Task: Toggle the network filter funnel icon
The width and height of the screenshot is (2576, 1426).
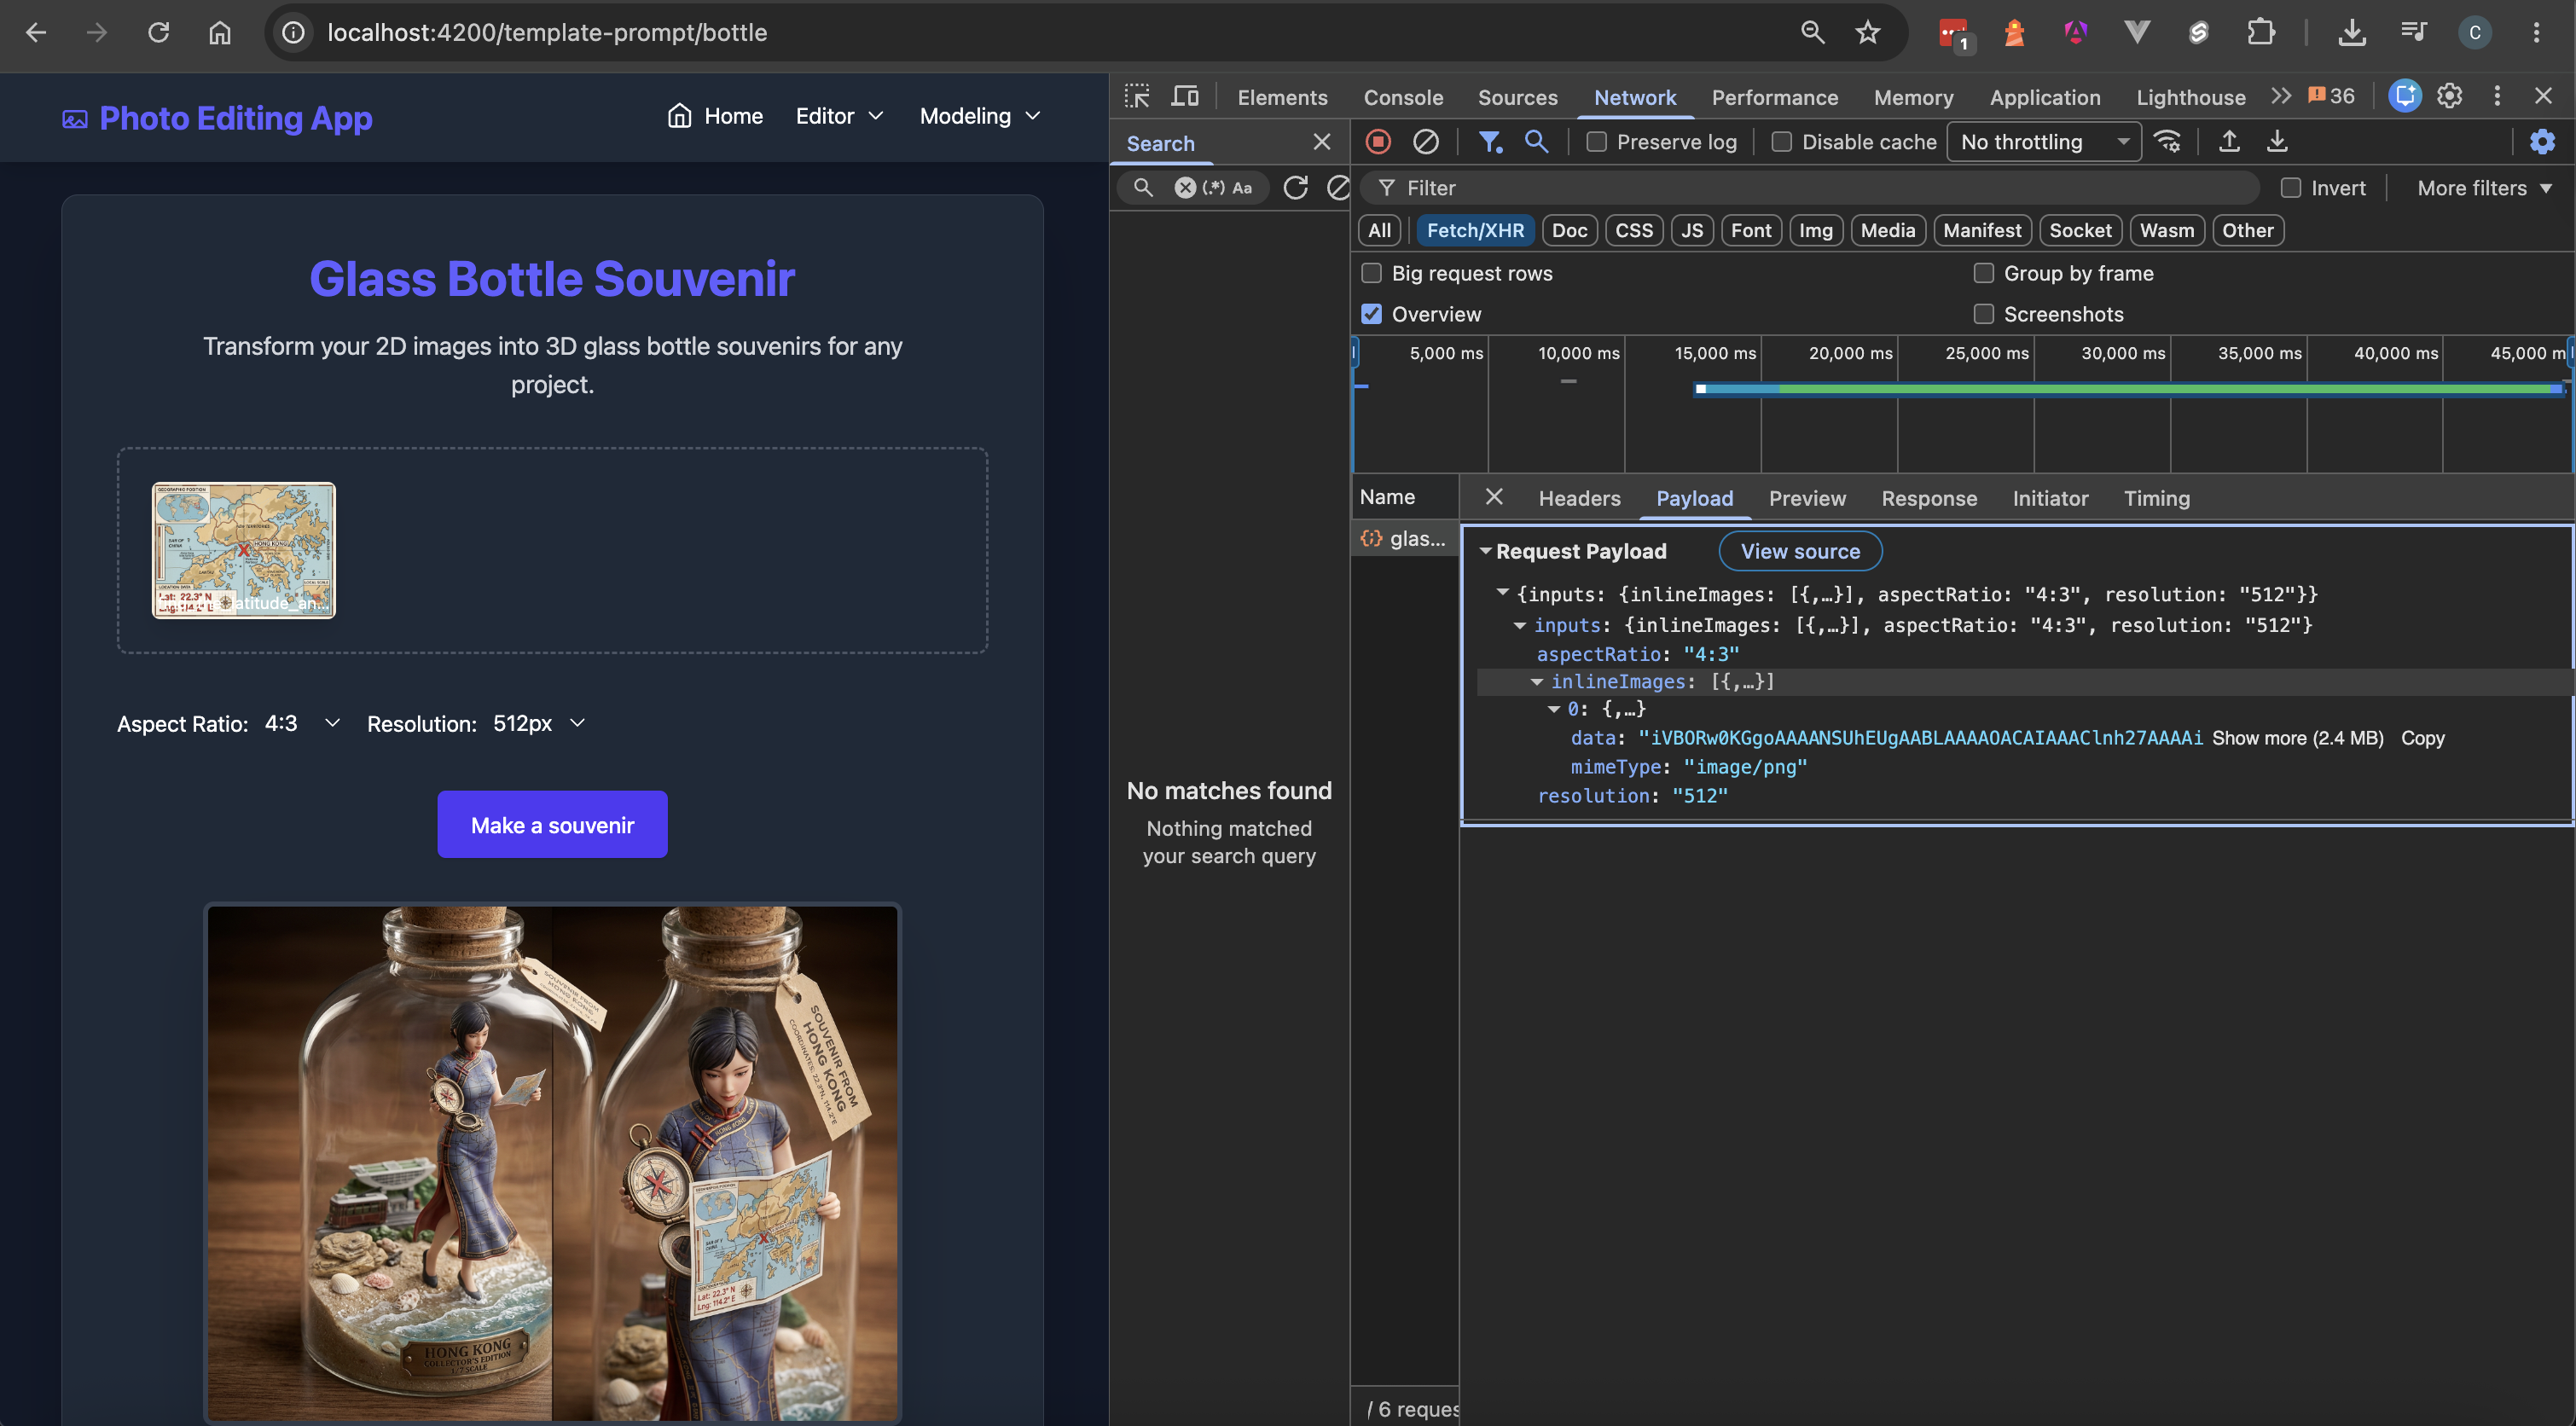Action: pyautogui.click(x=1490, y=142)
